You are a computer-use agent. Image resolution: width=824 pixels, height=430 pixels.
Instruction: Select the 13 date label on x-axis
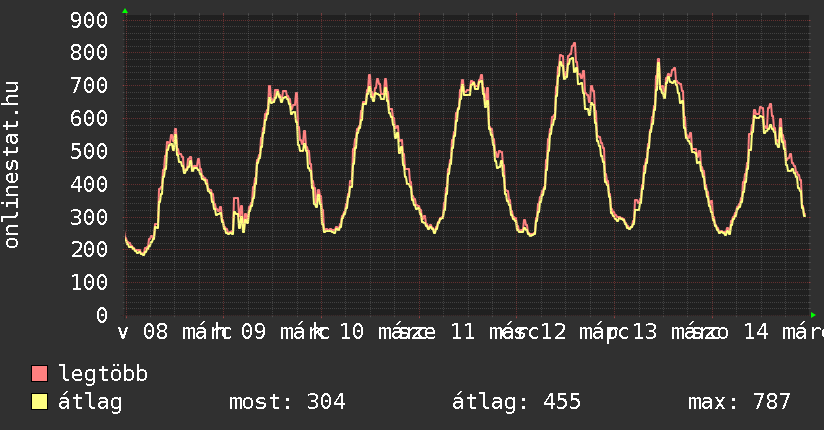pyautogui.click(x=646, y=332)
